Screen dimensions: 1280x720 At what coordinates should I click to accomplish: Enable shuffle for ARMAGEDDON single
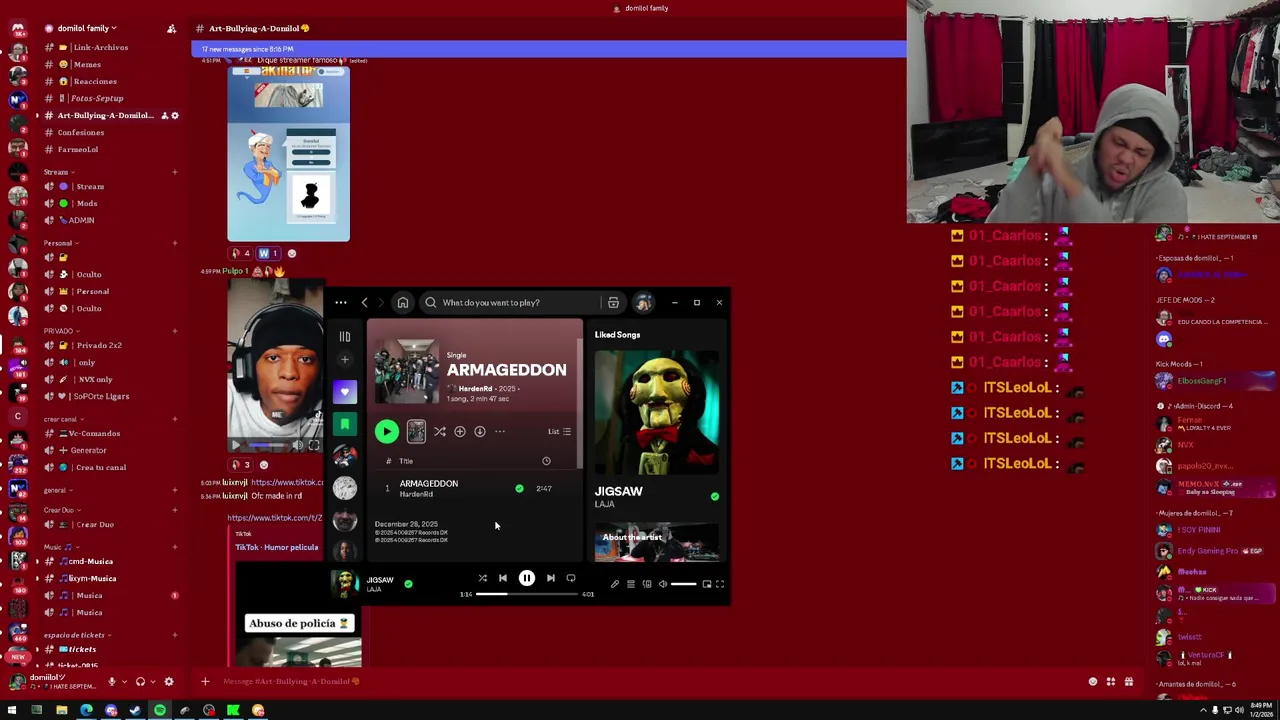pos(440,431)
